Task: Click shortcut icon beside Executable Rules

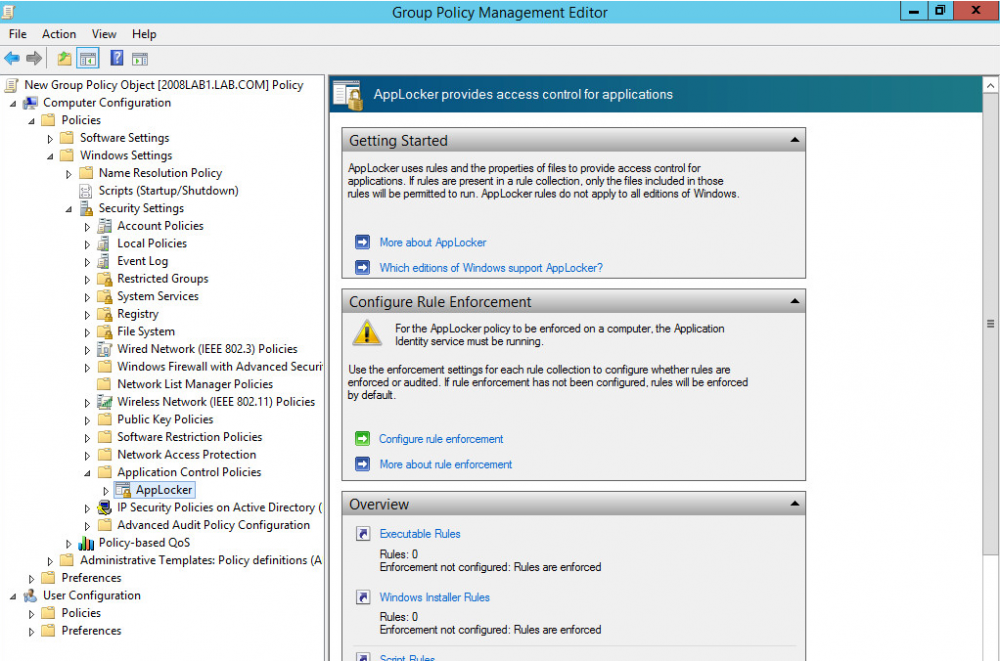Action: [363, 533]
